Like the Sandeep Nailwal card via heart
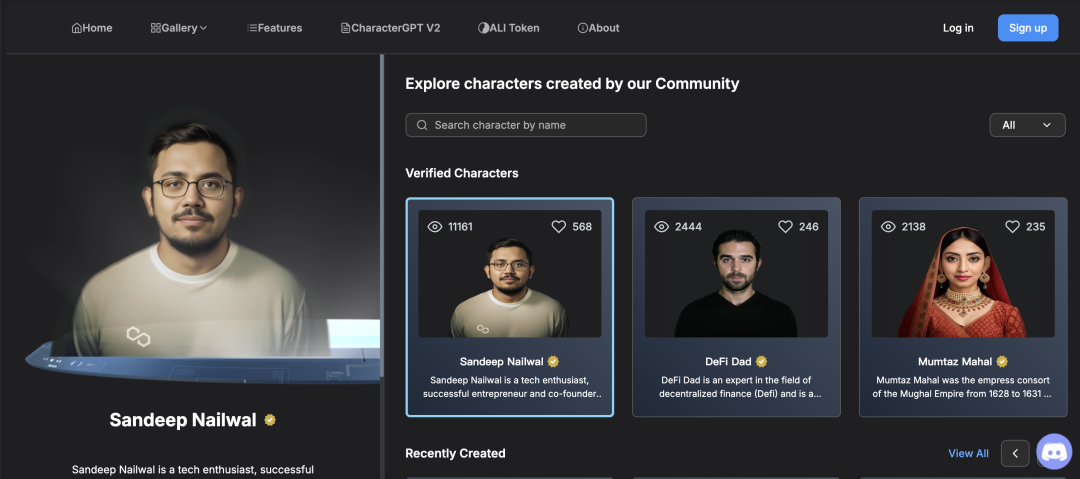1080x479 pixels. pyautogui.click(x=559, y=227)
